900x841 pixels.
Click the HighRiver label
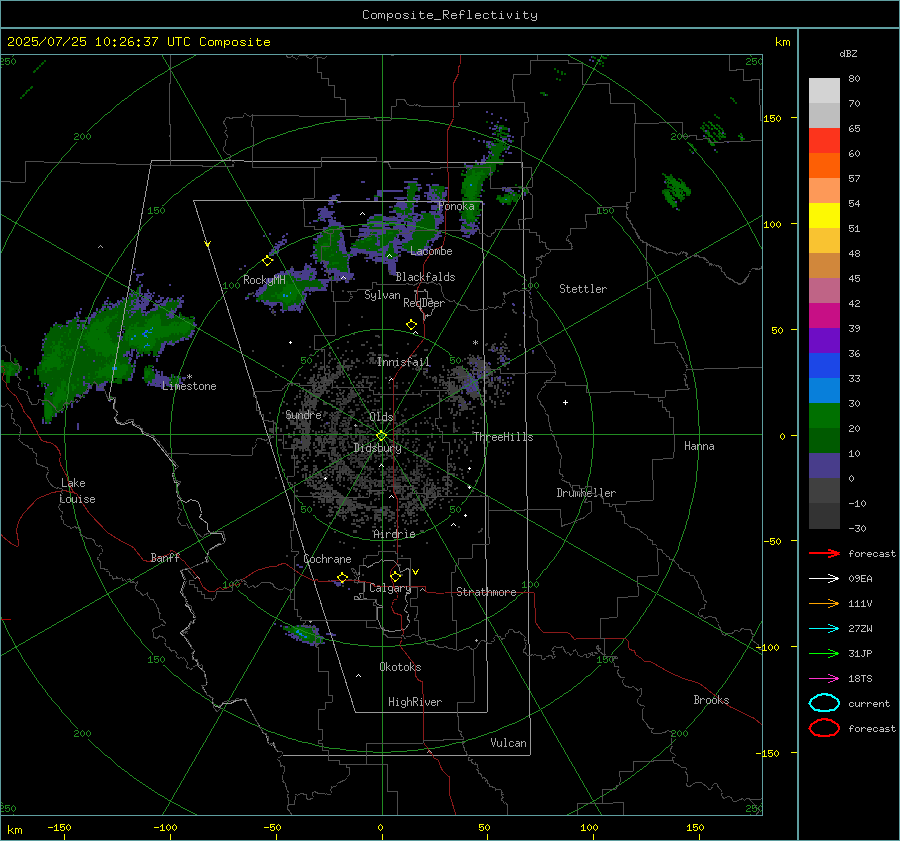point(415,702)
